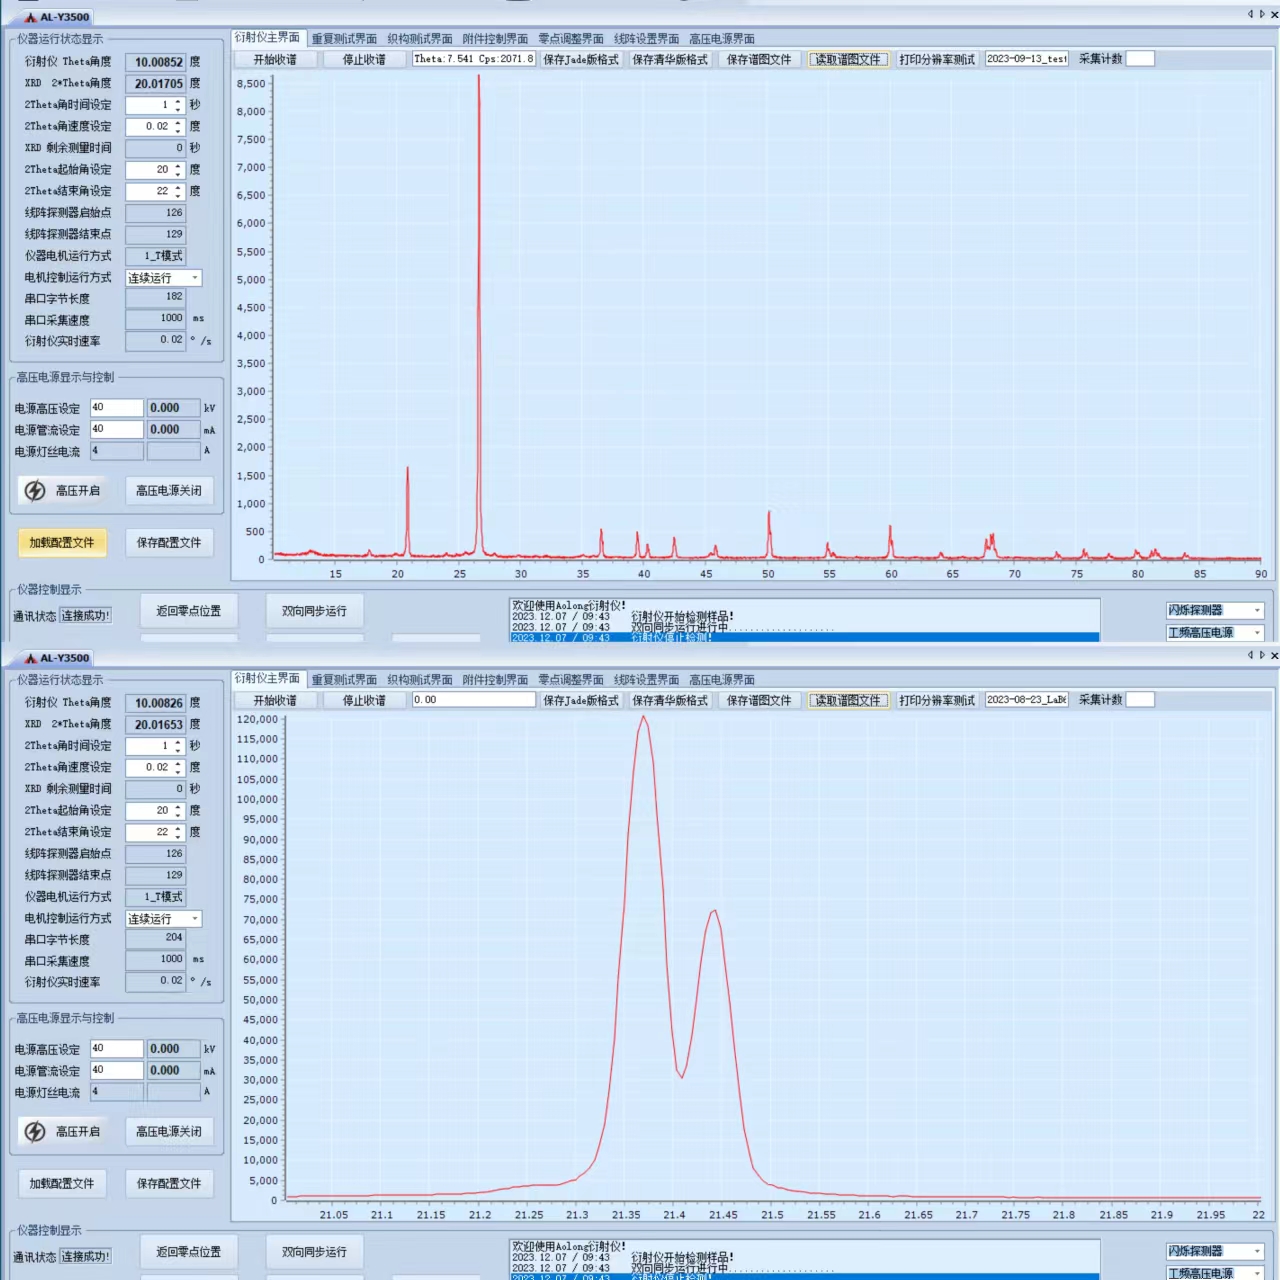
Task: Click 返回零点位置 in the upper window
Action: (189, 611)
